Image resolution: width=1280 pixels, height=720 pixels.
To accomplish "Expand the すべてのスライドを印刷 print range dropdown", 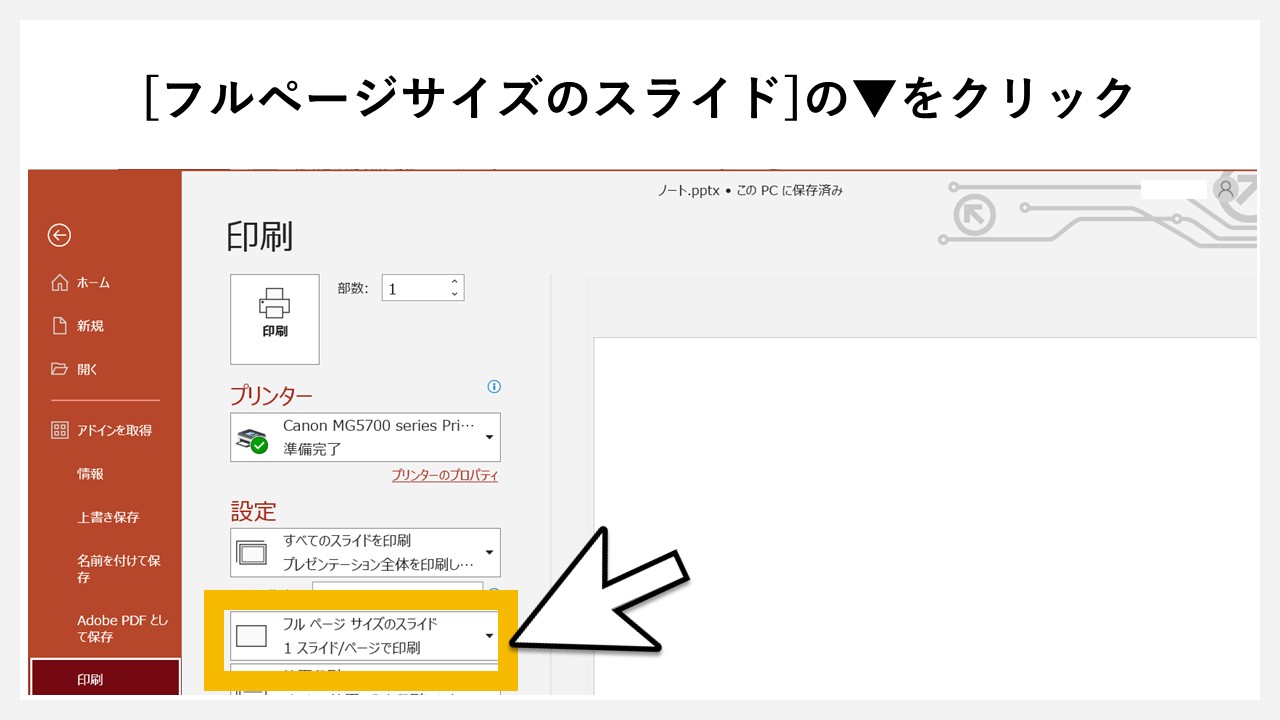I will (x=489, y=552).
